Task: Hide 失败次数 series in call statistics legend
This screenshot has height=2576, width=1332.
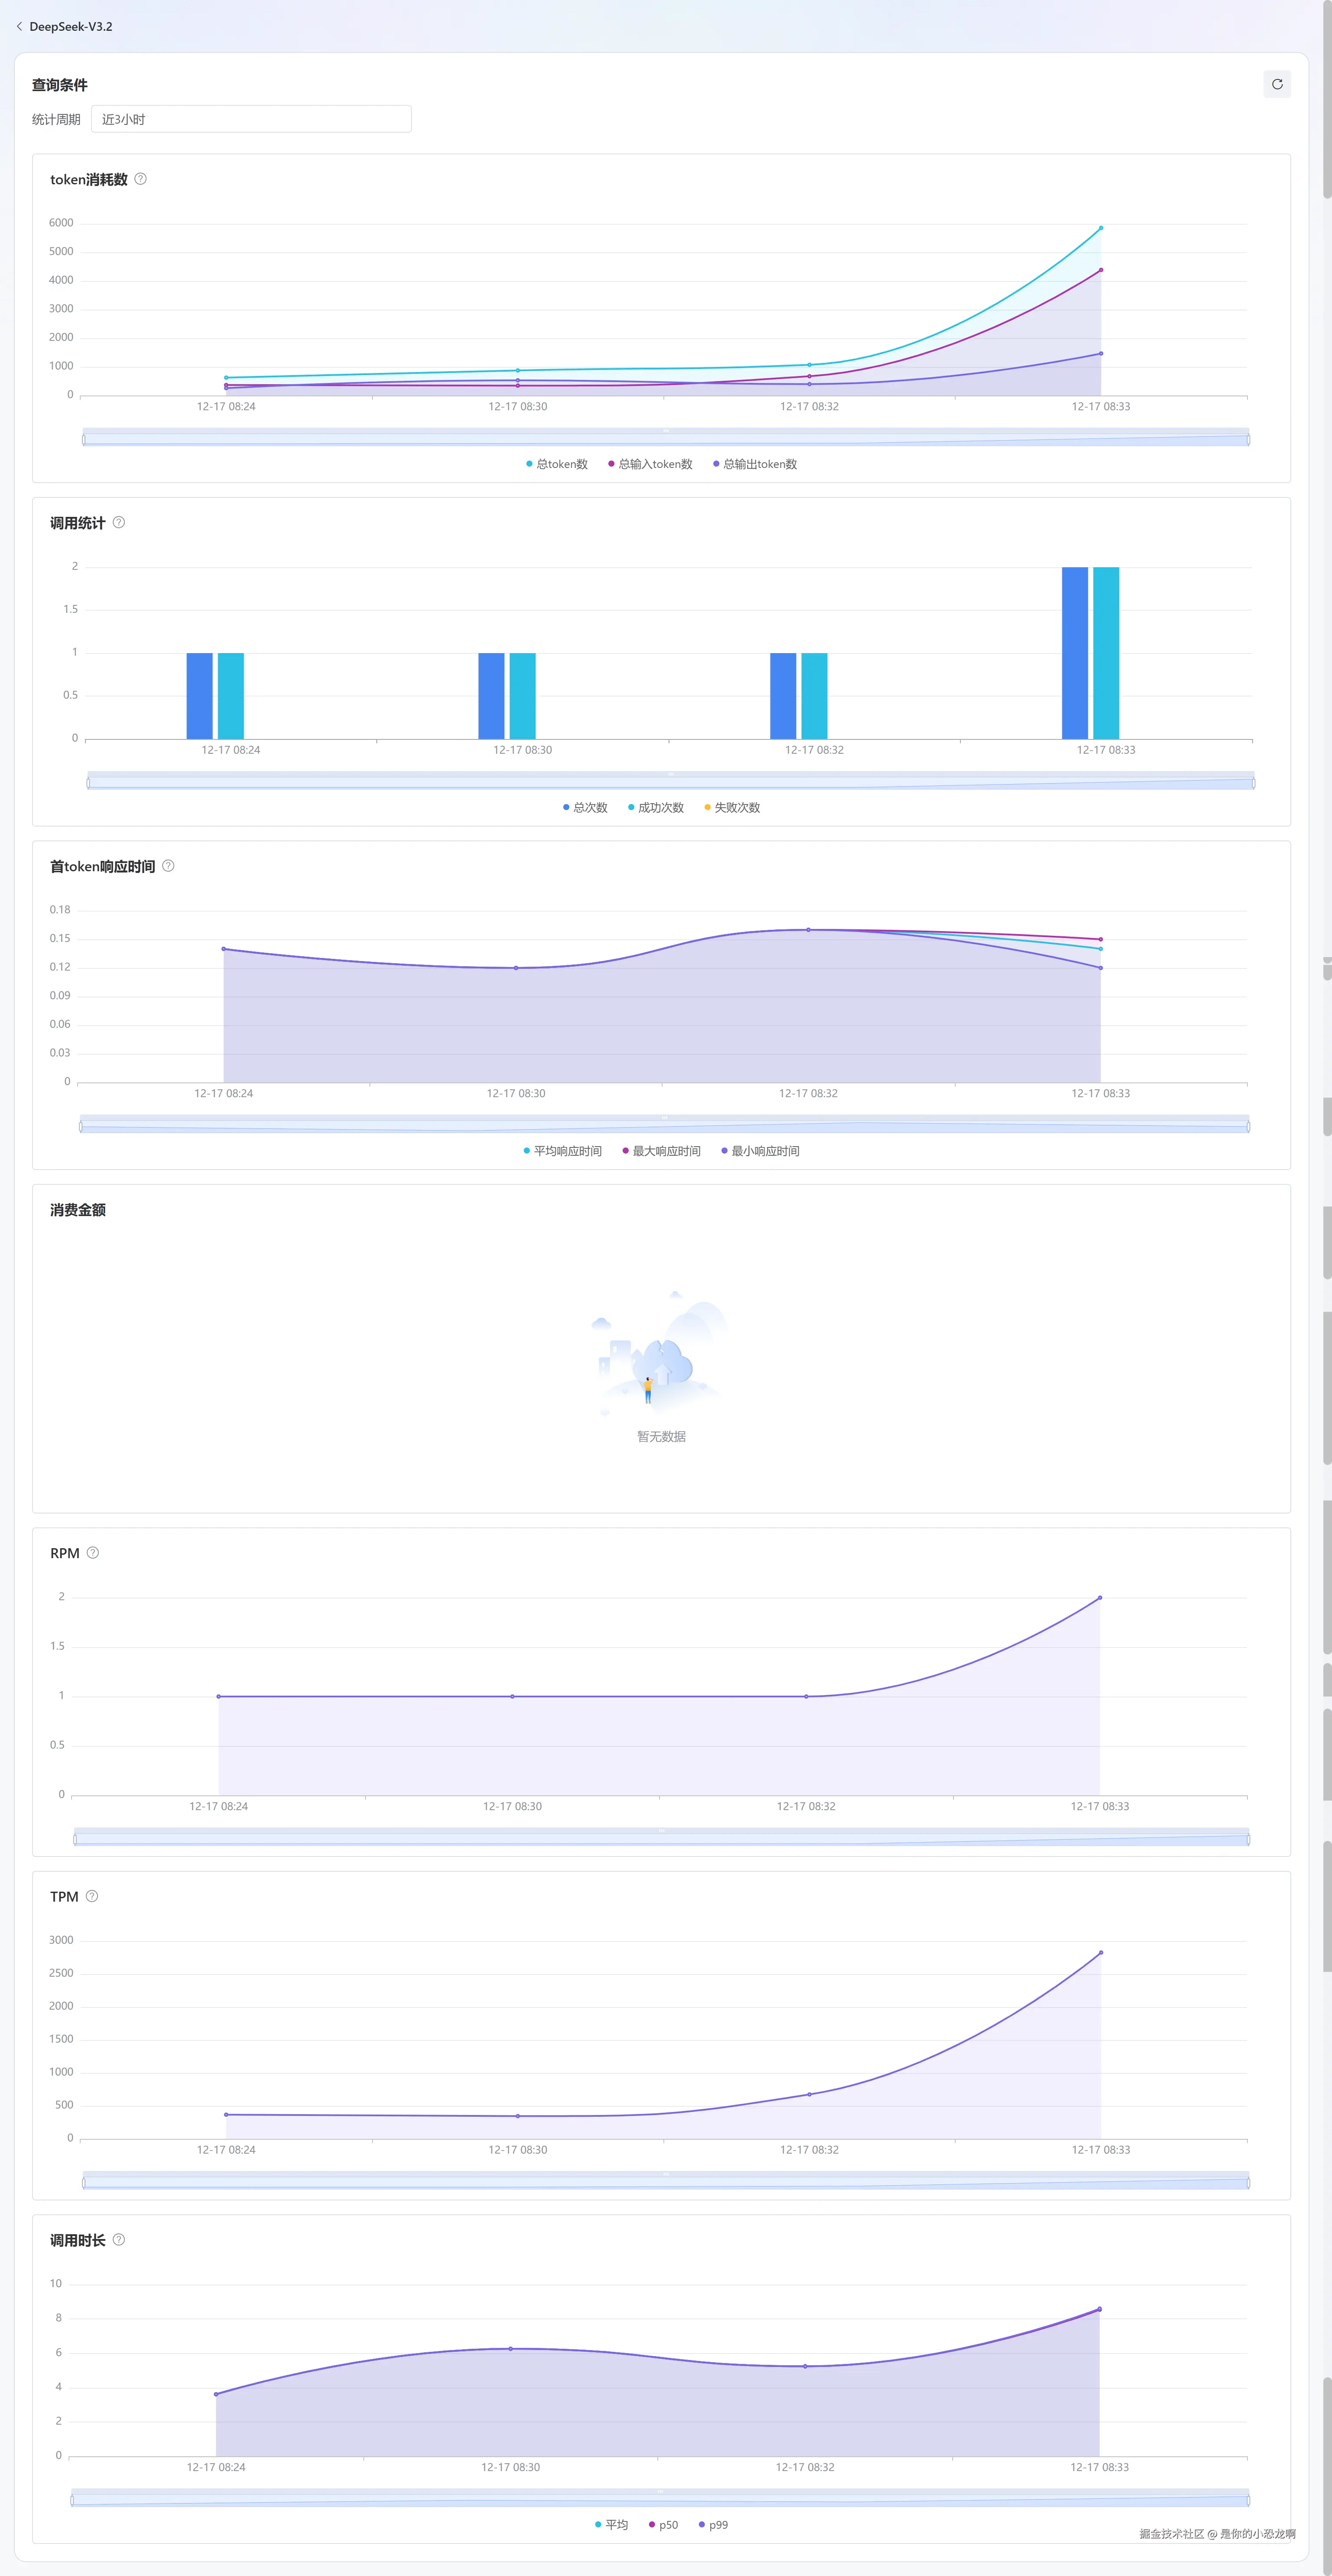Action: [733, 807]
